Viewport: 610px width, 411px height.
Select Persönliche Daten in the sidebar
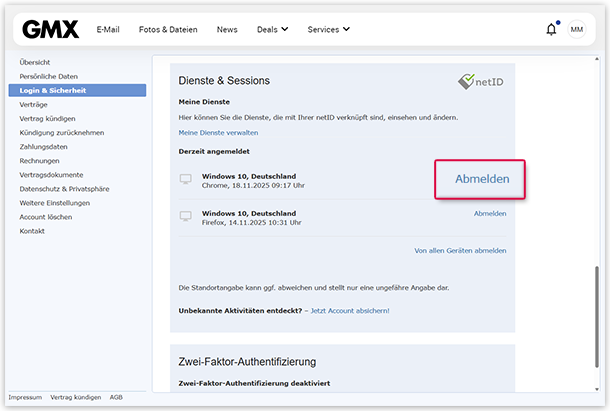pos(49,76)
